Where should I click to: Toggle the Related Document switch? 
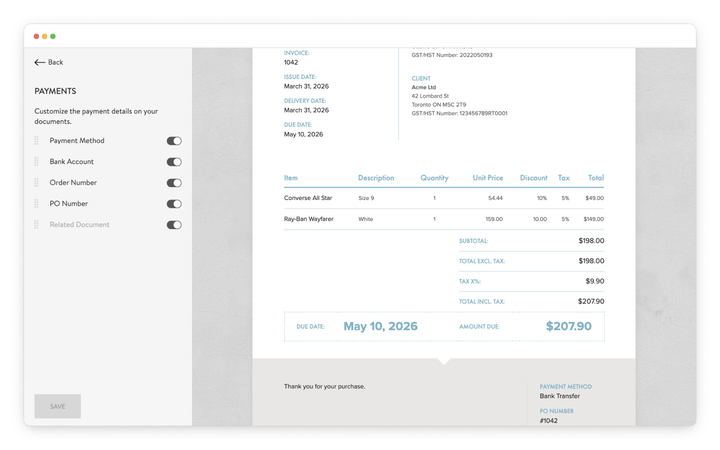(x=174, y=225)
